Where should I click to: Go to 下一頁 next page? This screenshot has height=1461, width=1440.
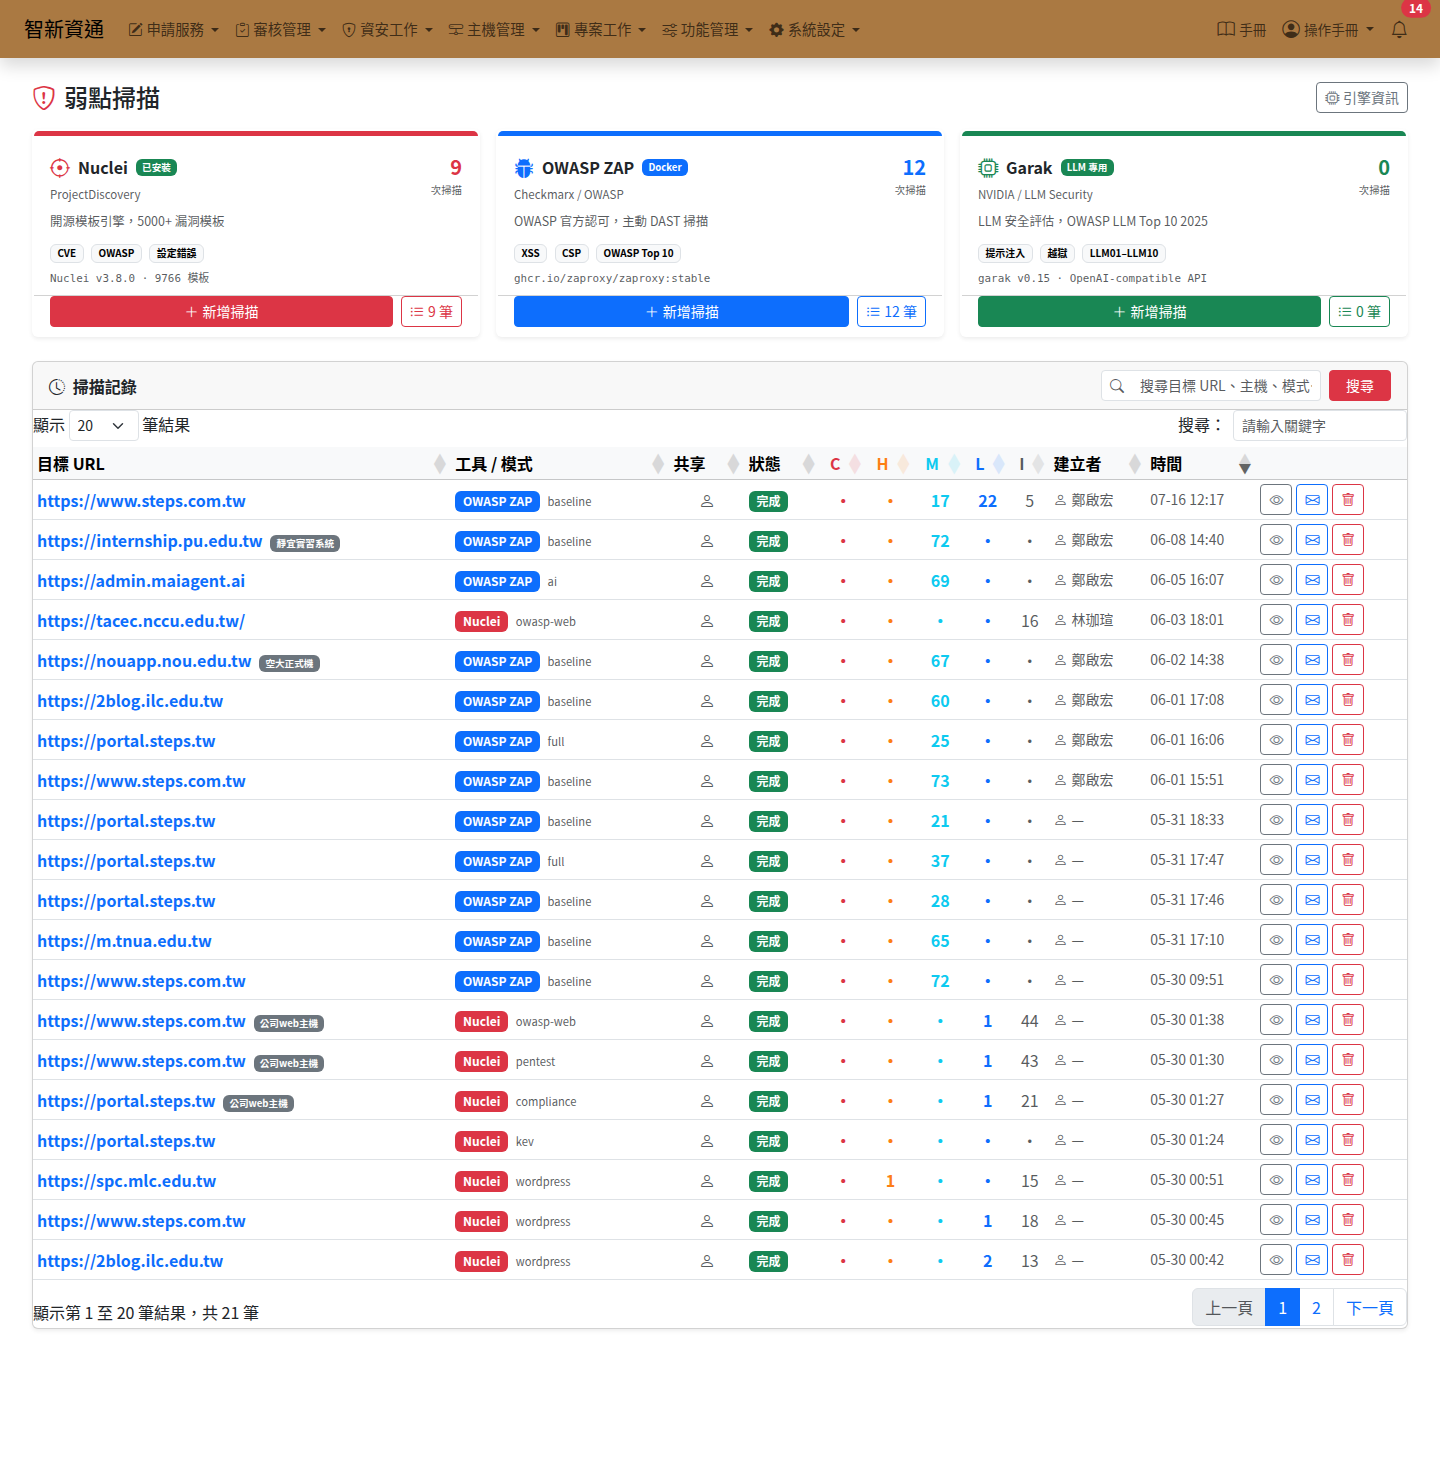[x=1370, y=1308]
